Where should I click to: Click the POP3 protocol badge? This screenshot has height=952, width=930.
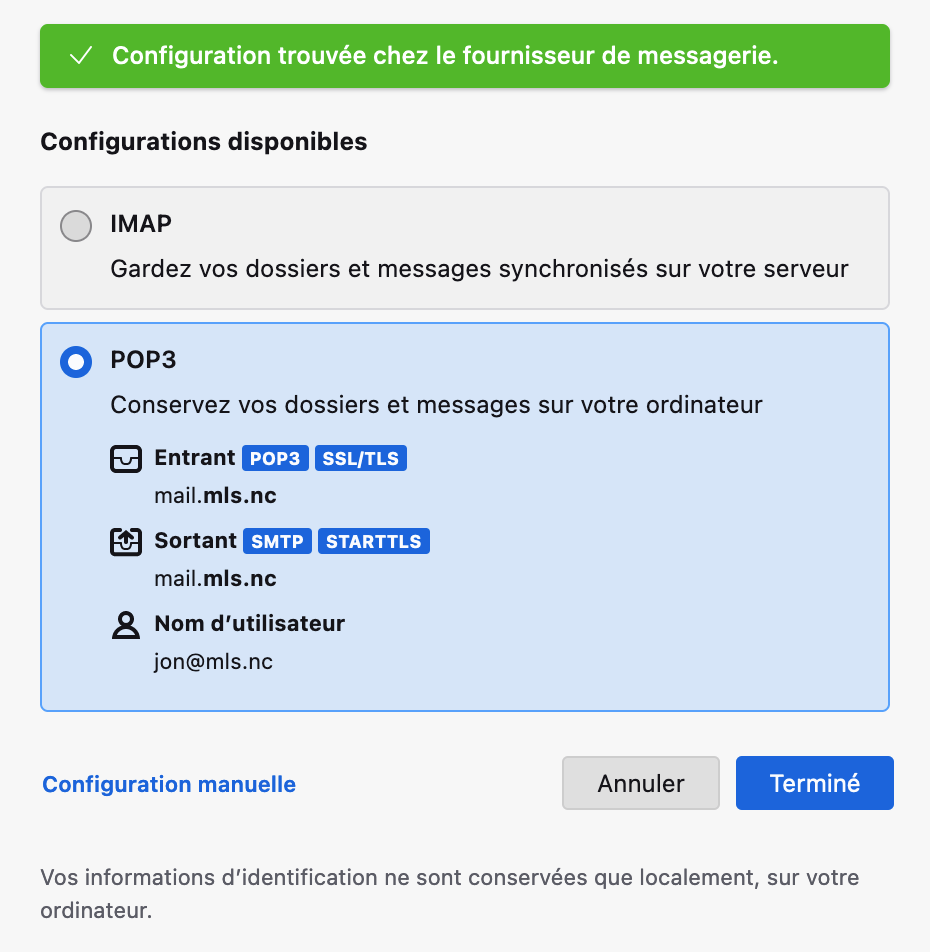click(x=275, y=458)
